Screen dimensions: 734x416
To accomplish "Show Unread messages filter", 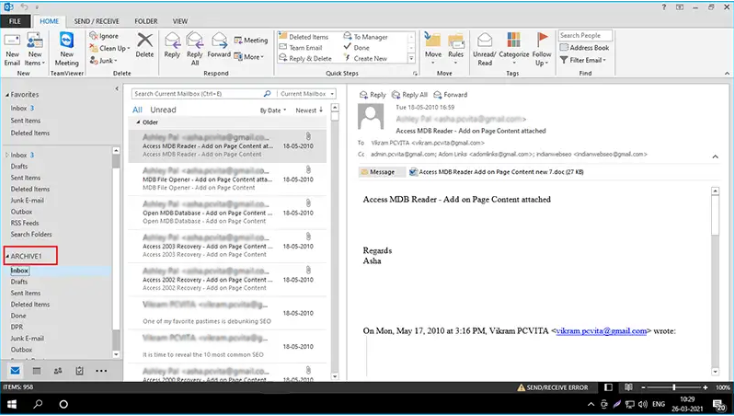I will (163, 110).
